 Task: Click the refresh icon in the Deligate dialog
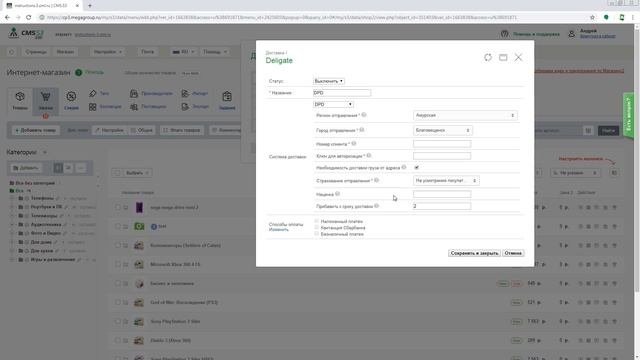(x=488, y=58)
